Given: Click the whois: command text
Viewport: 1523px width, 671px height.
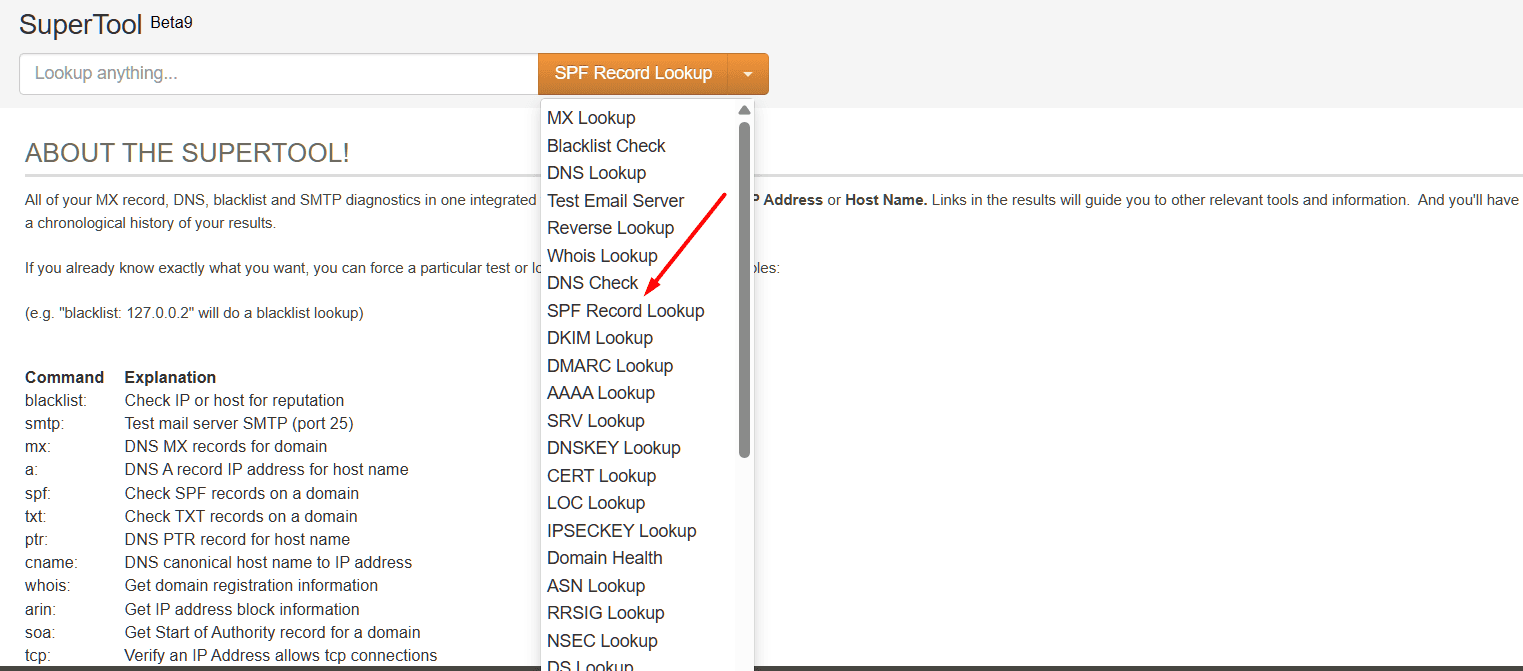Looking at the screenshot, I should click(47, 585).
